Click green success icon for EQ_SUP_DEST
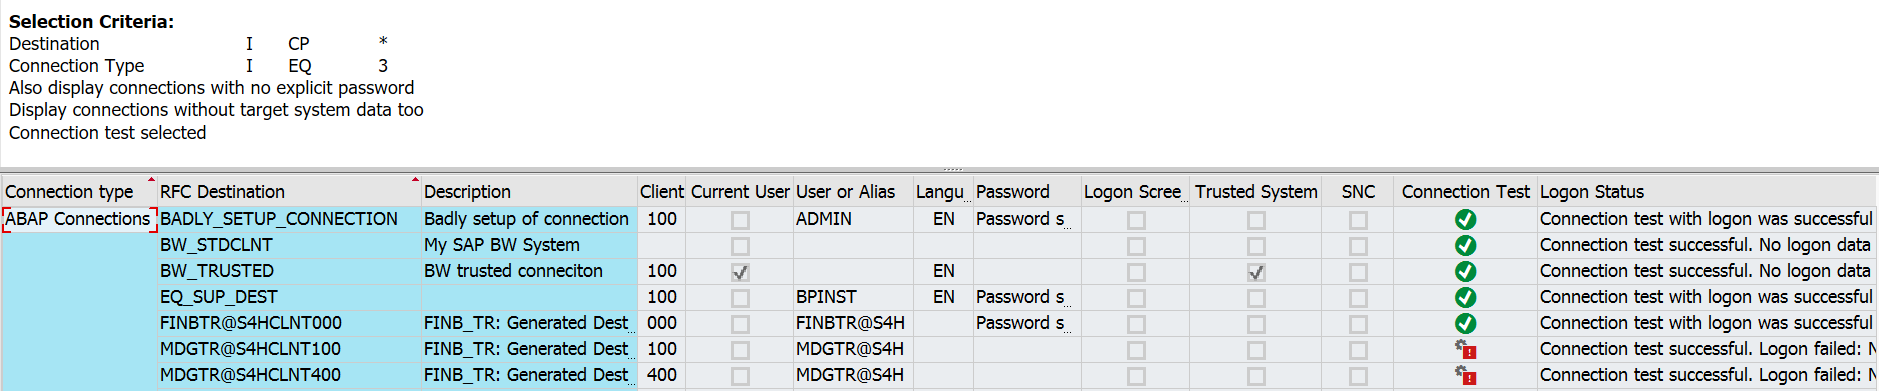 1465,297
